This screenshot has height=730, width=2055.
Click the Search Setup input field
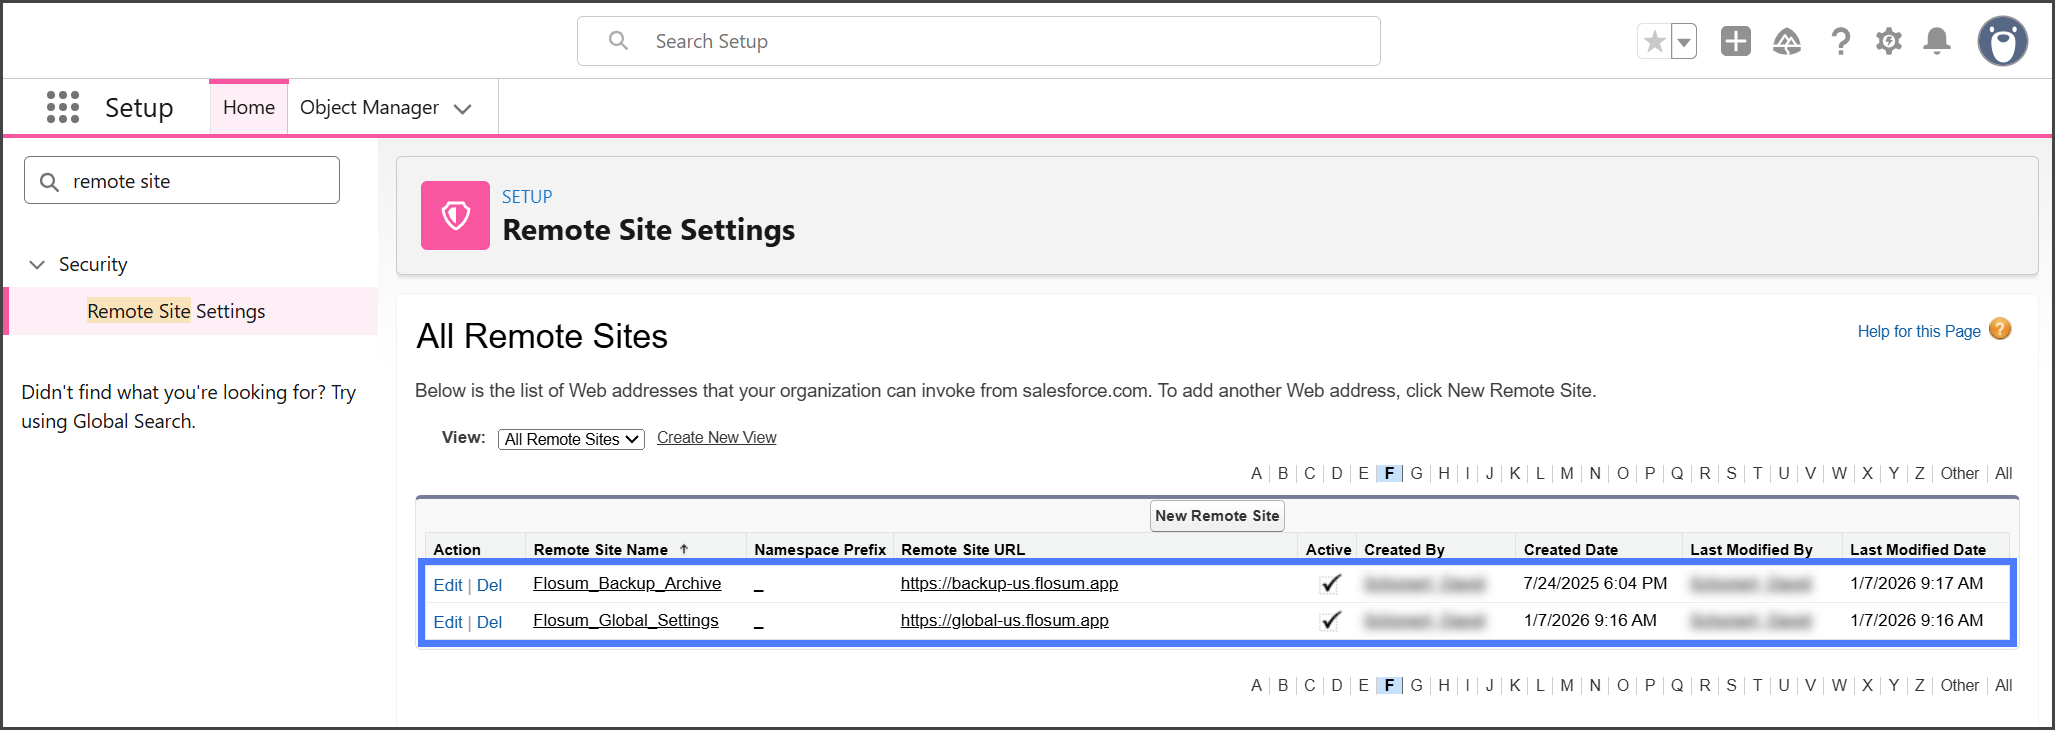pyautogui.click(x=978, y=42)
